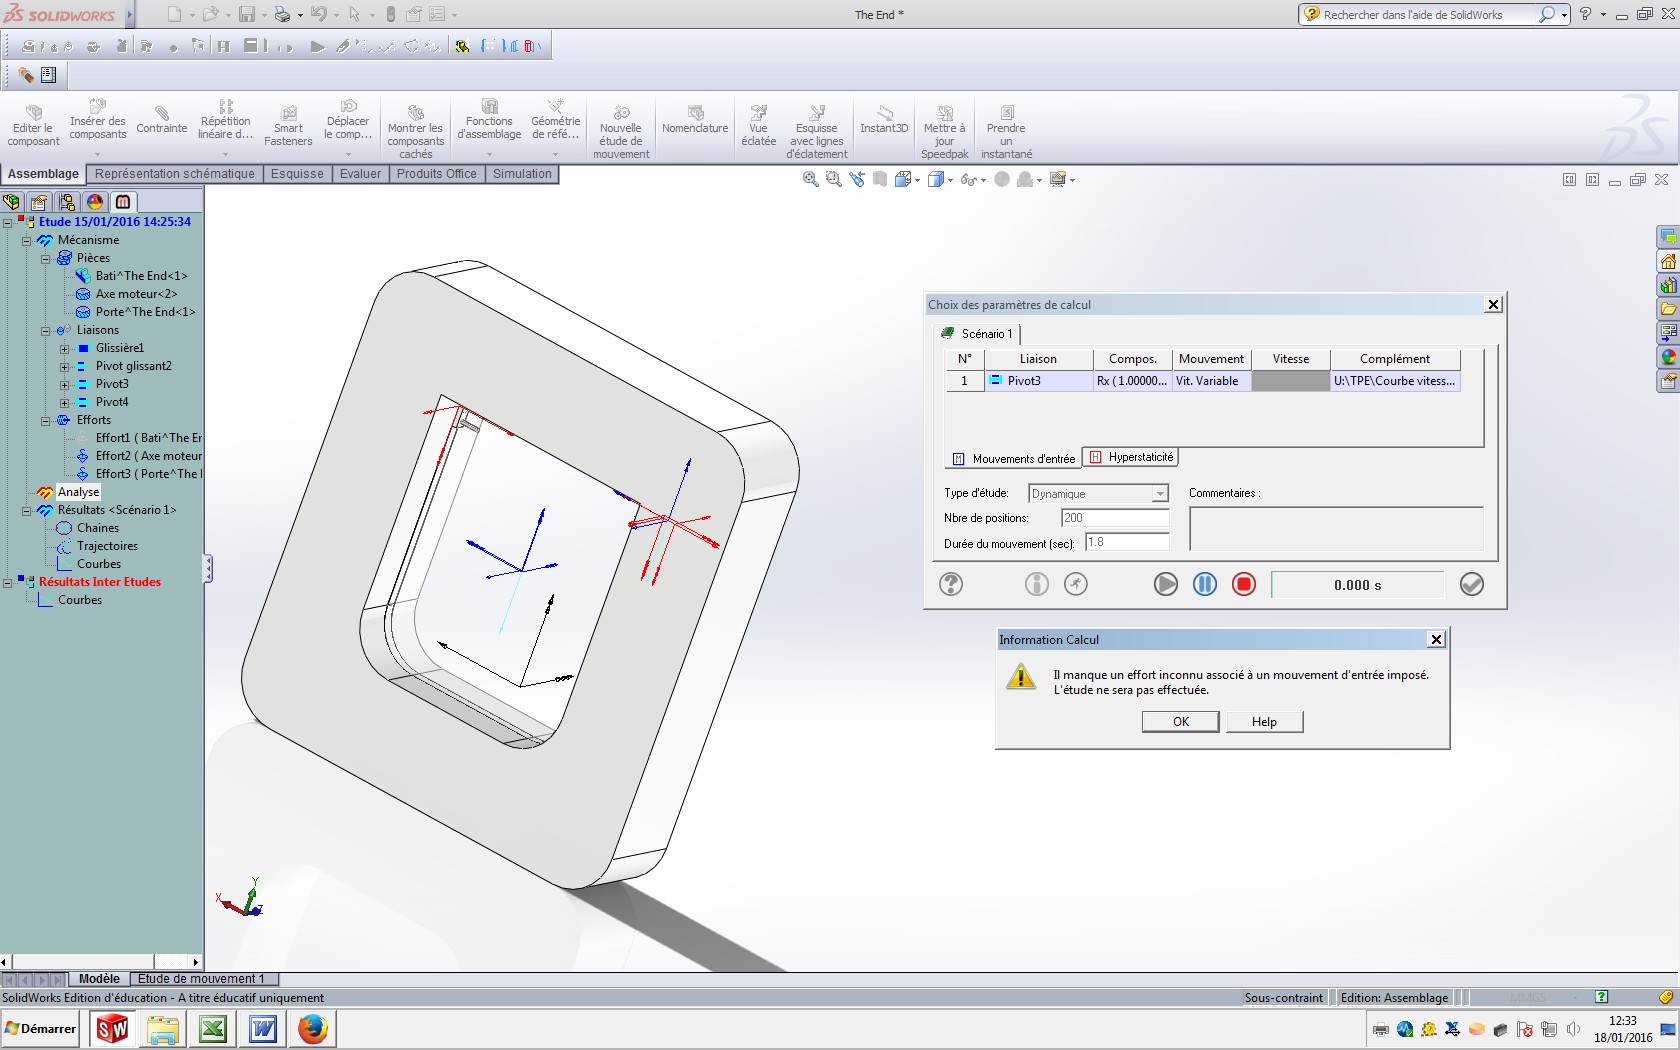Expand the Pivot glissant2 joint node
This screenshot has width=1680, height=1050.
tap(65, 366)
